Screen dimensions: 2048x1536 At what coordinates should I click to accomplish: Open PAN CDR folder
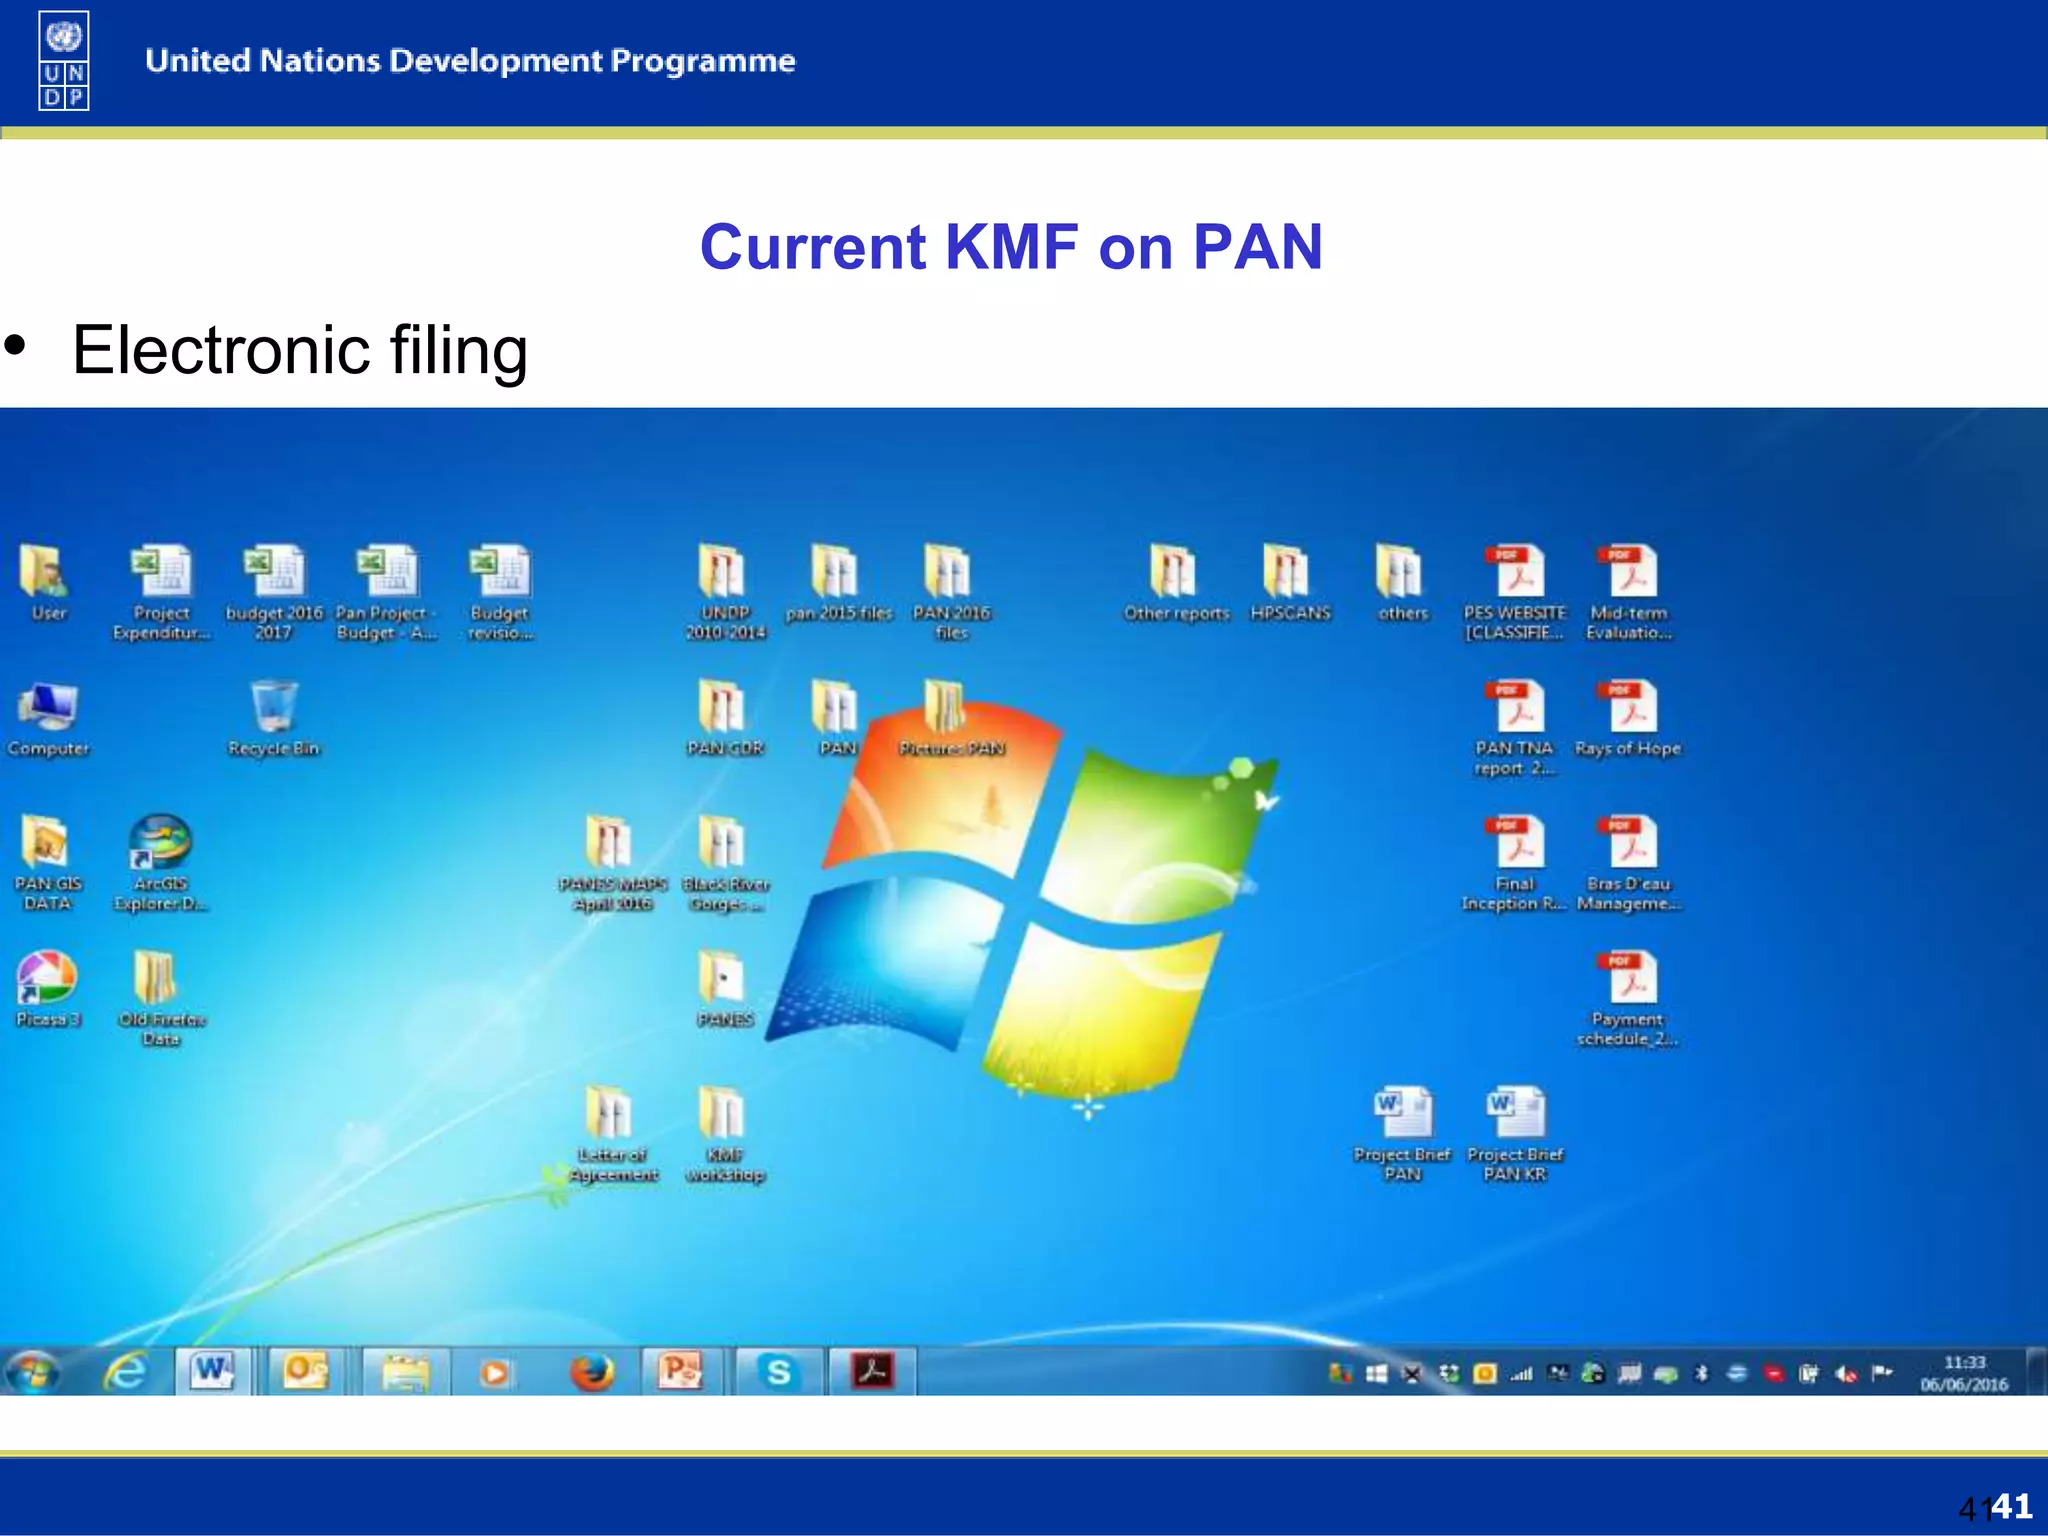(x=723, y=707)
